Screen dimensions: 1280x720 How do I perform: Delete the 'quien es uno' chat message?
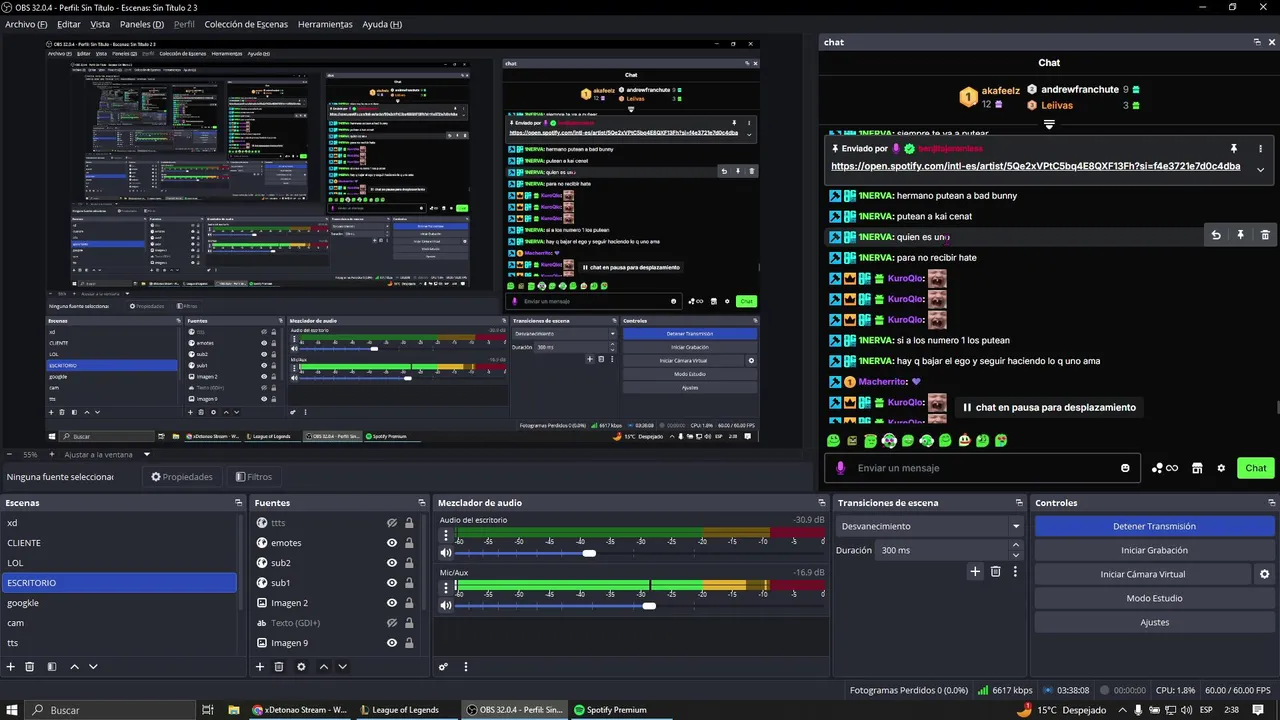[x=1265, y=236]
